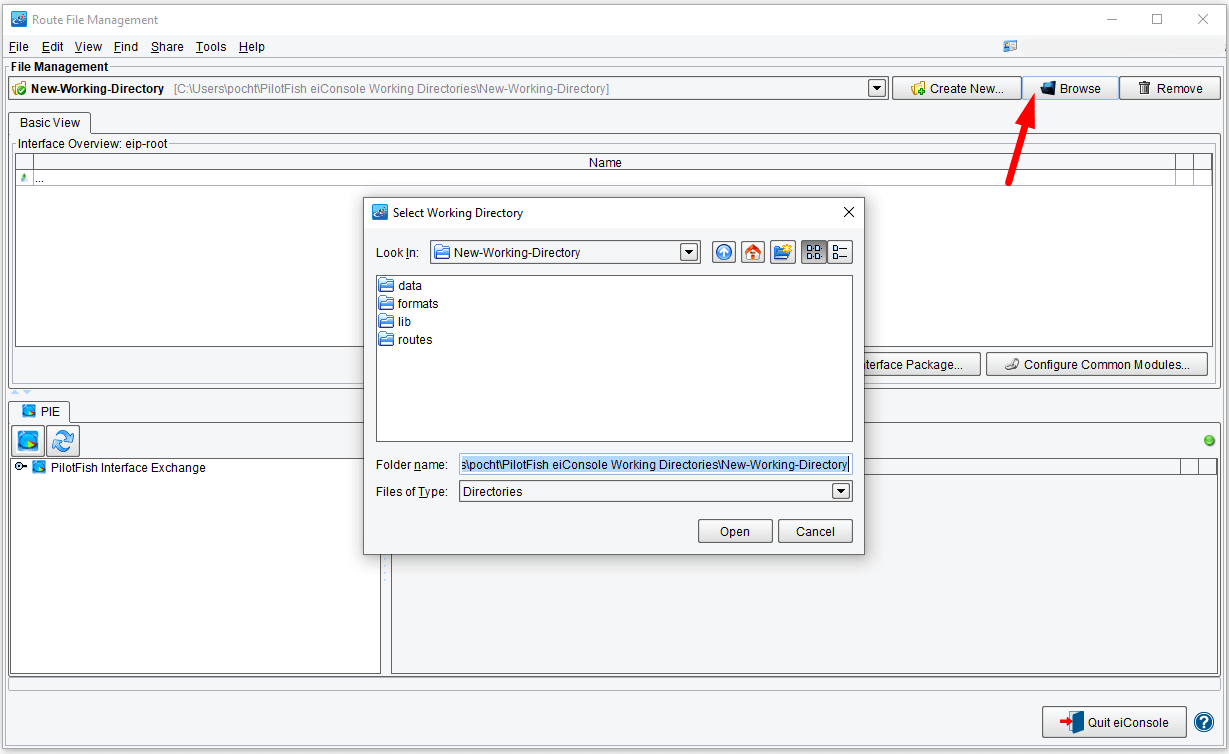
Task: Click Open in the directory dialog
Action: tap(735, 531)
